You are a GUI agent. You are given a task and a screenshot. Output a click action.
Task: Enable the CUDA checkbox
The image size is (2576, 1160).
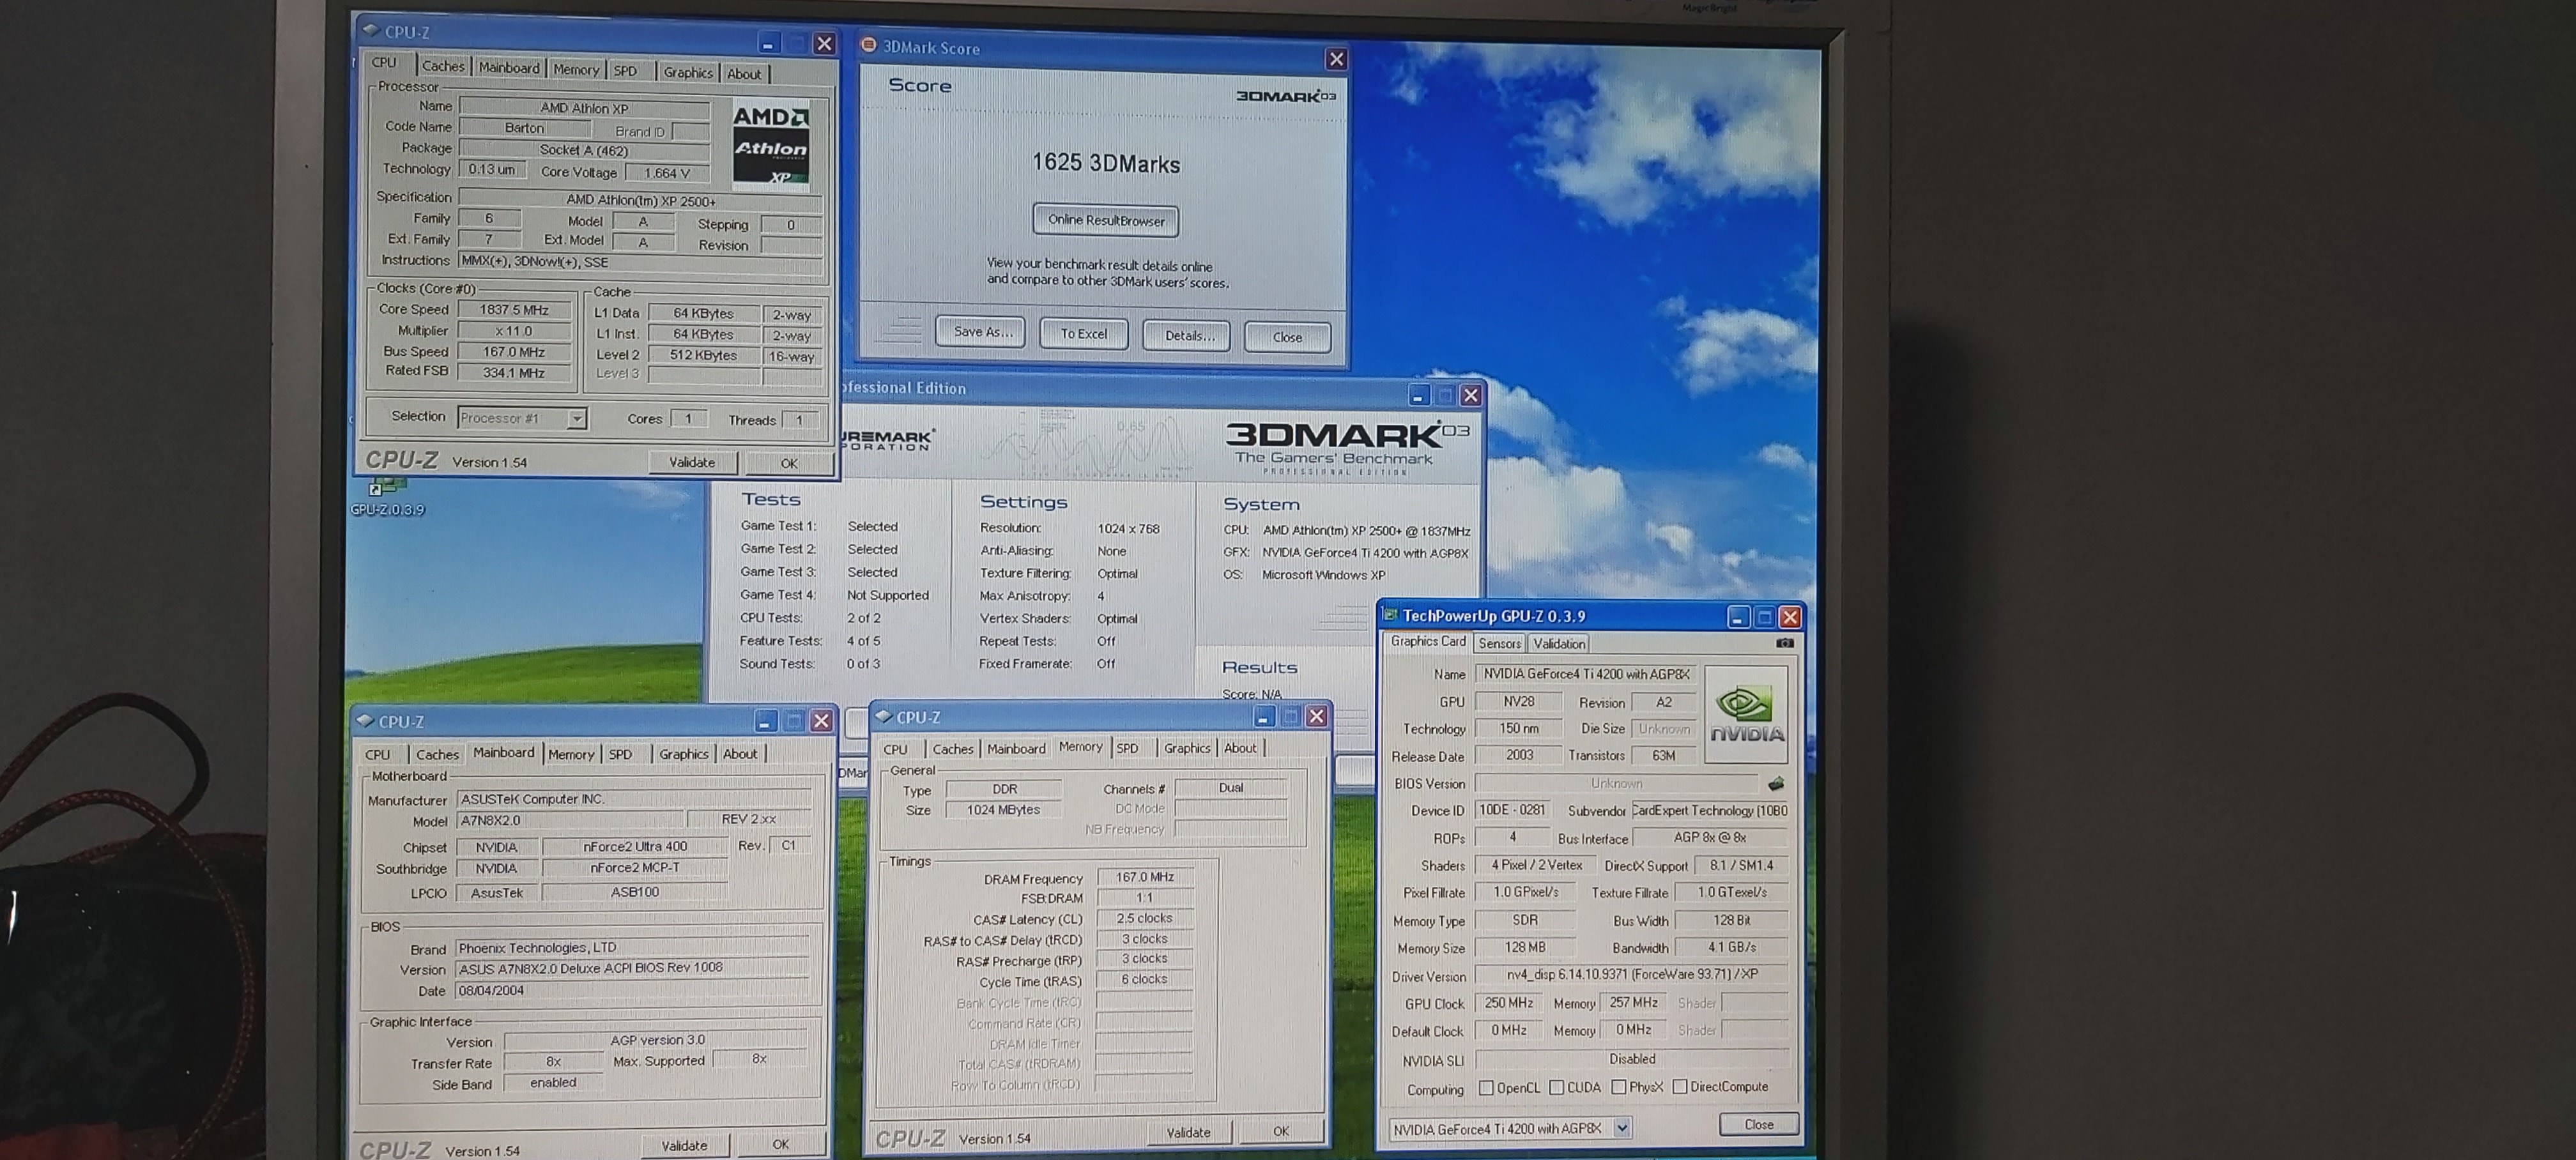tap(1557, 1087)
